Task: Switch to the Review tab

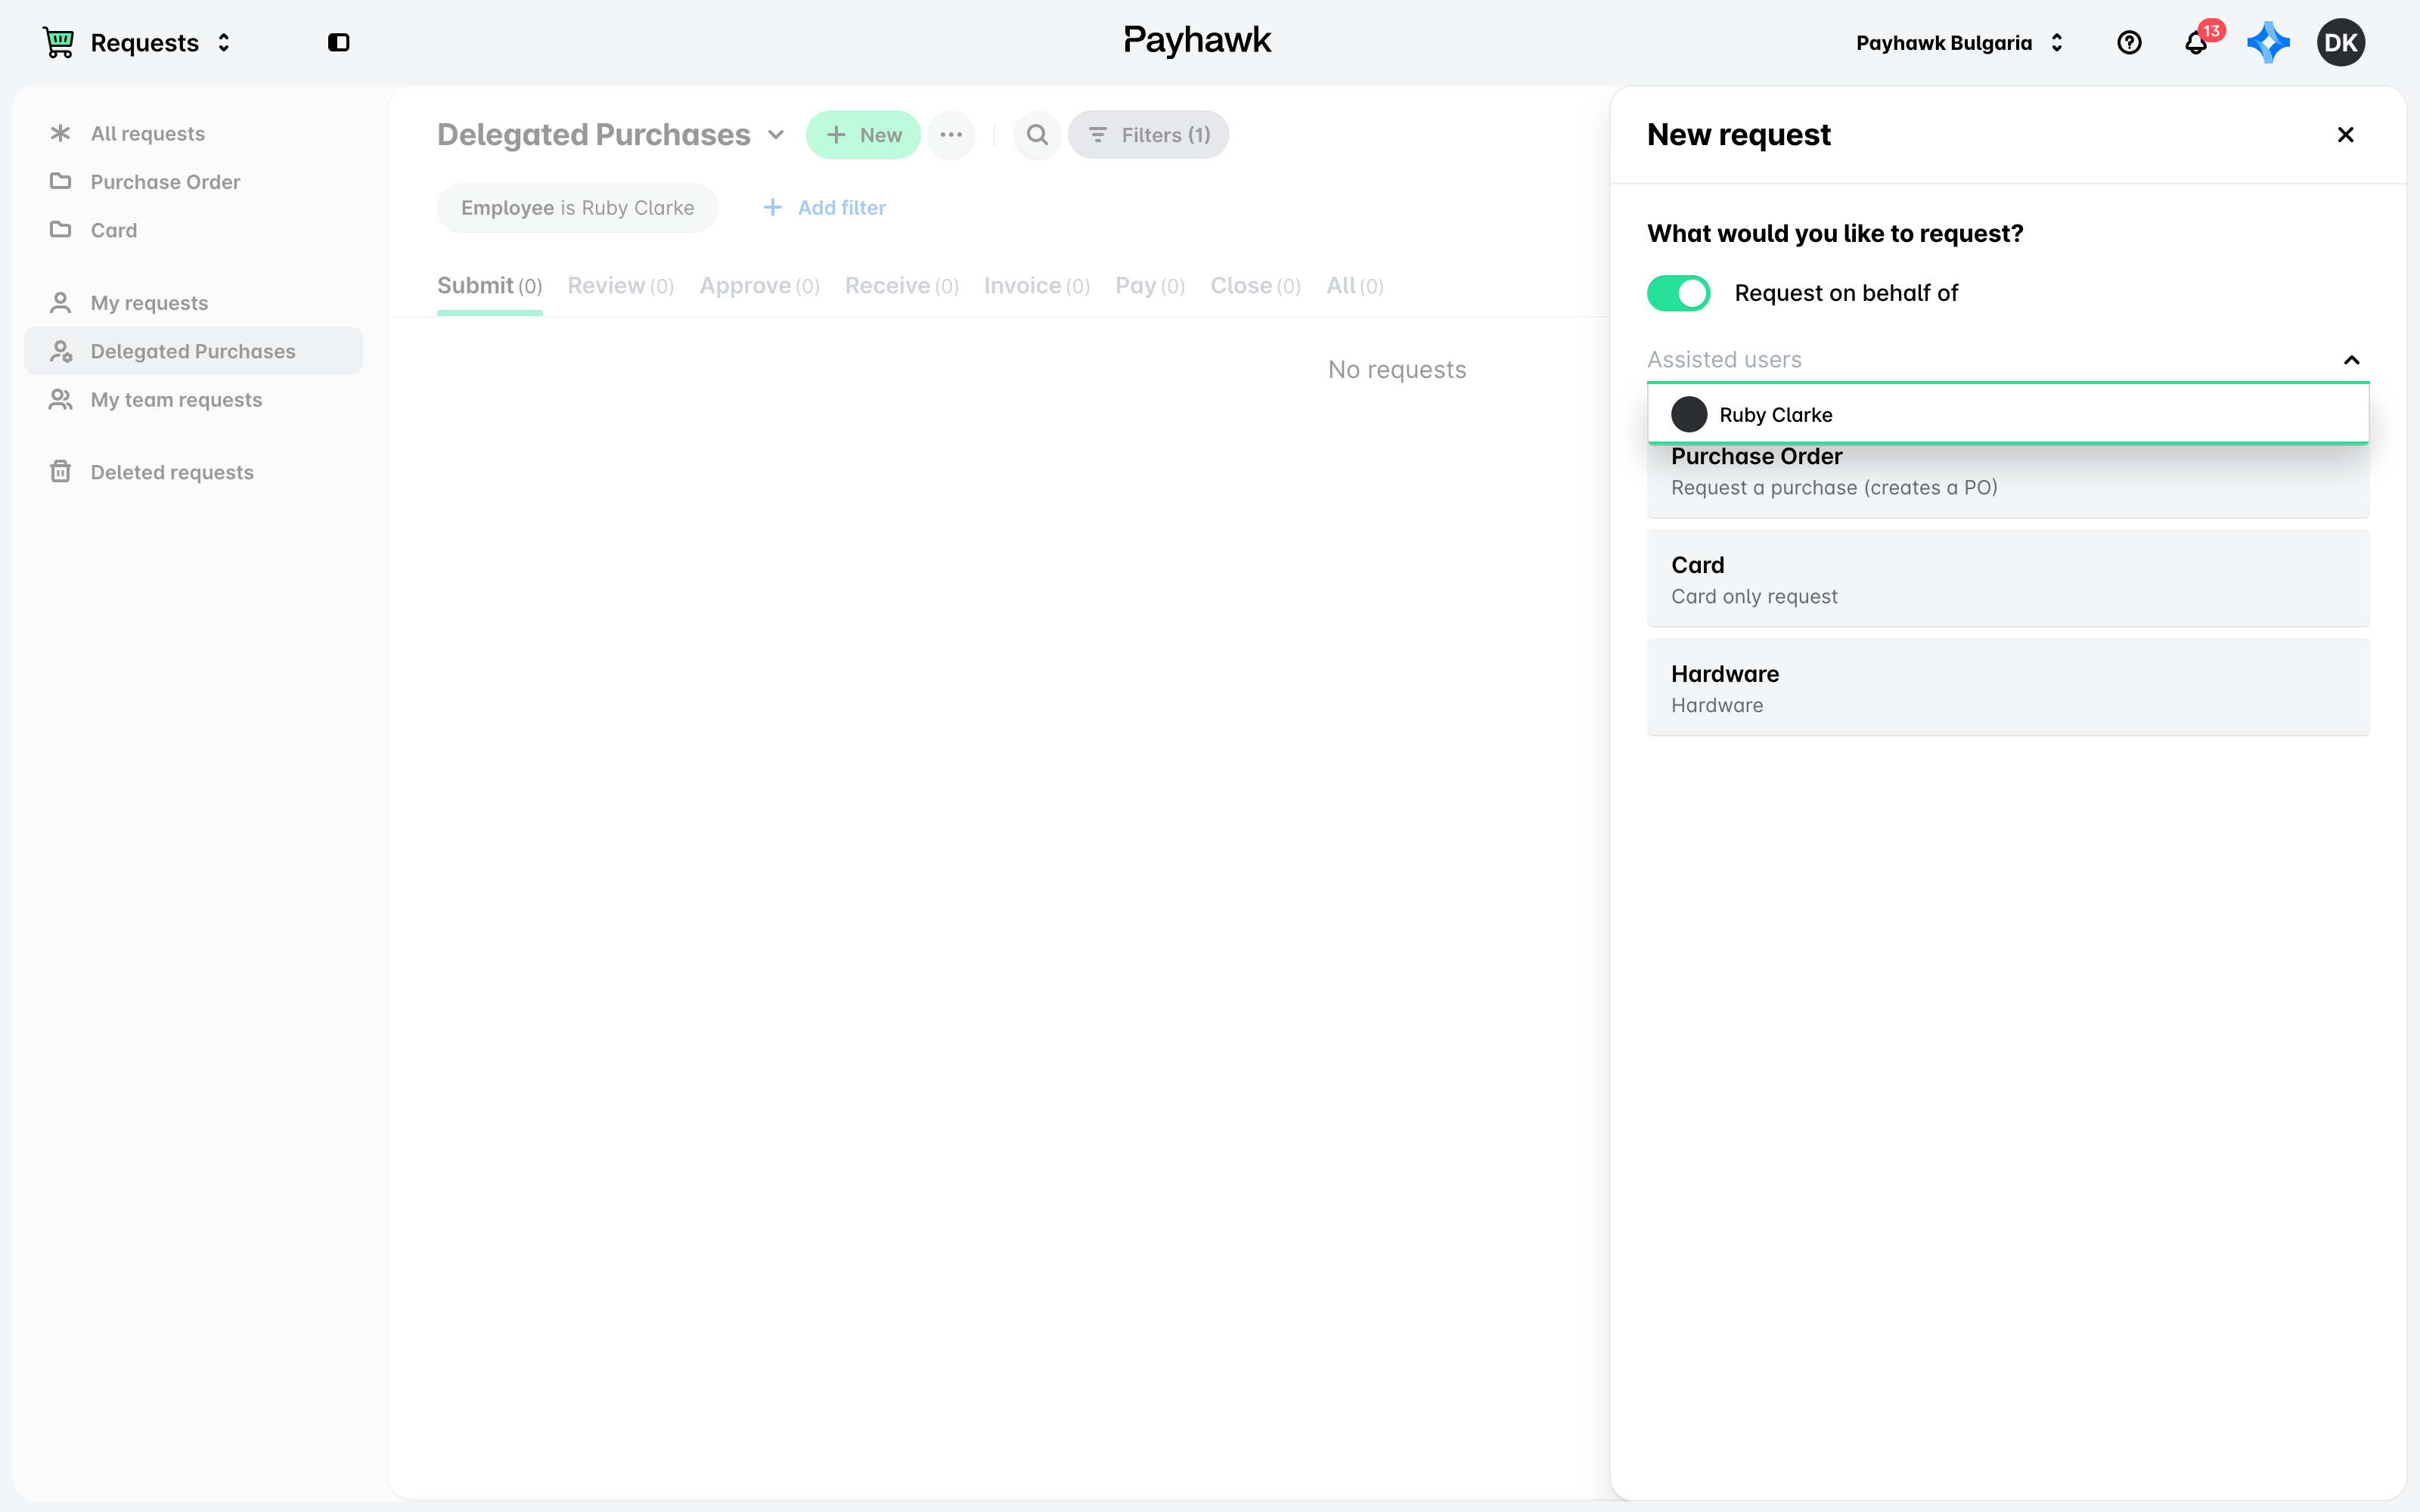Action: tap(620, 286)
